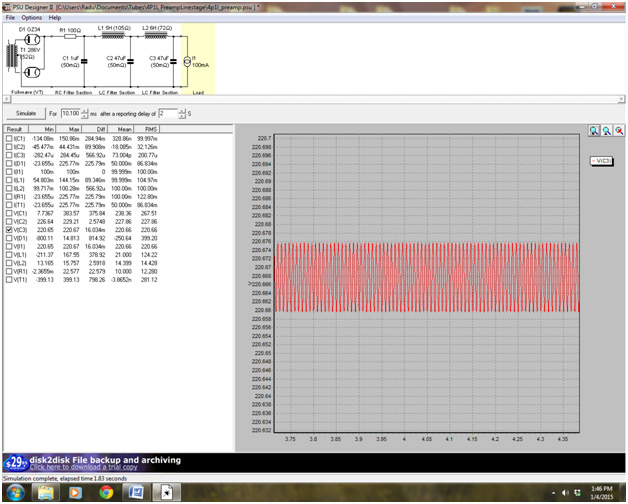The image size is (628, 504).
Task: Click the first magnifier zoom icon above graph
Action: (594, 131)
